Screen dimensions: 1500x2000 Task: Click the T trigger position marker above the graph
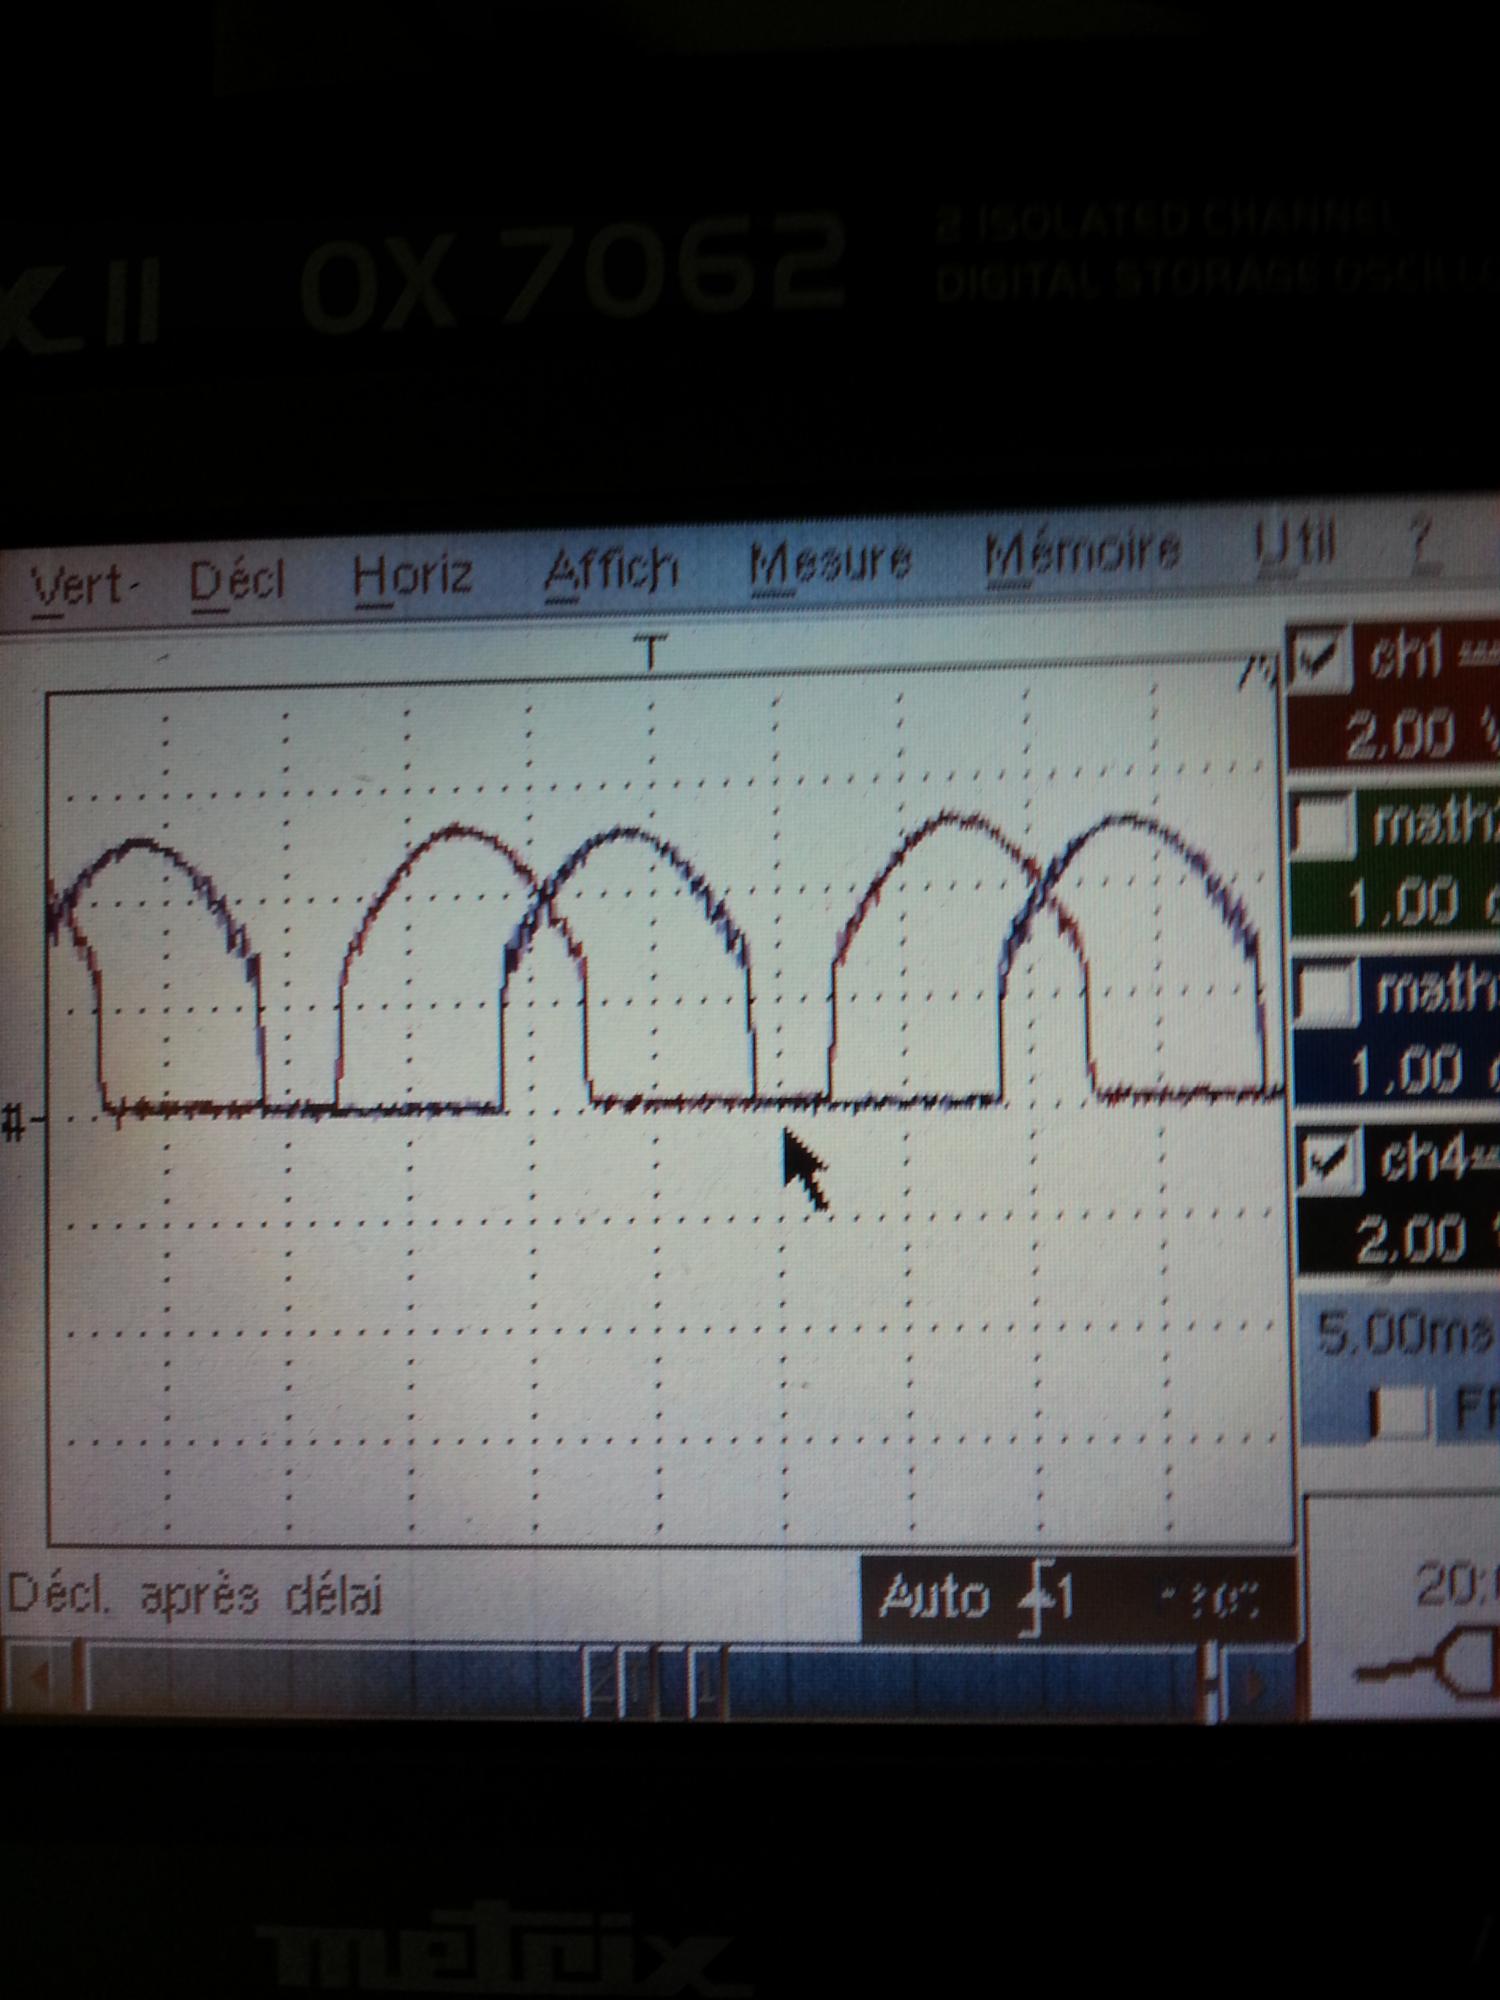tap(650, 653)
